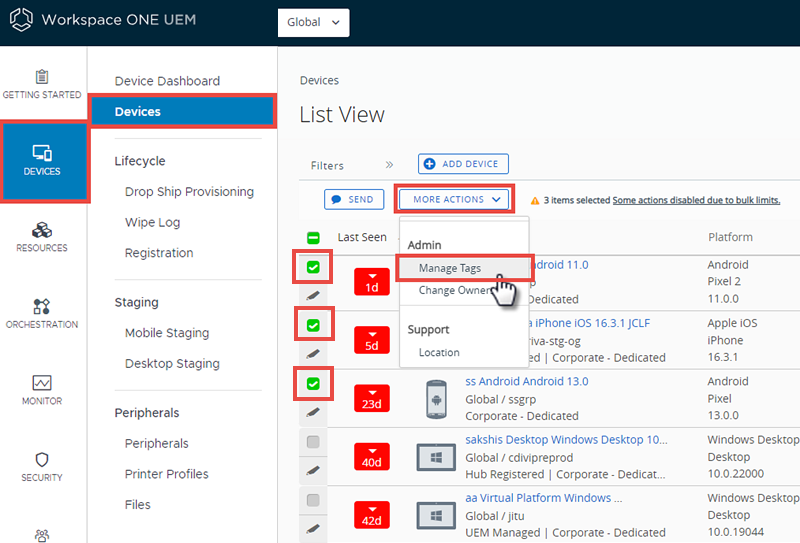This screenshot has width=800, height=543.
Task: Click 'Global / ssgrp' text
Action: 500,400
